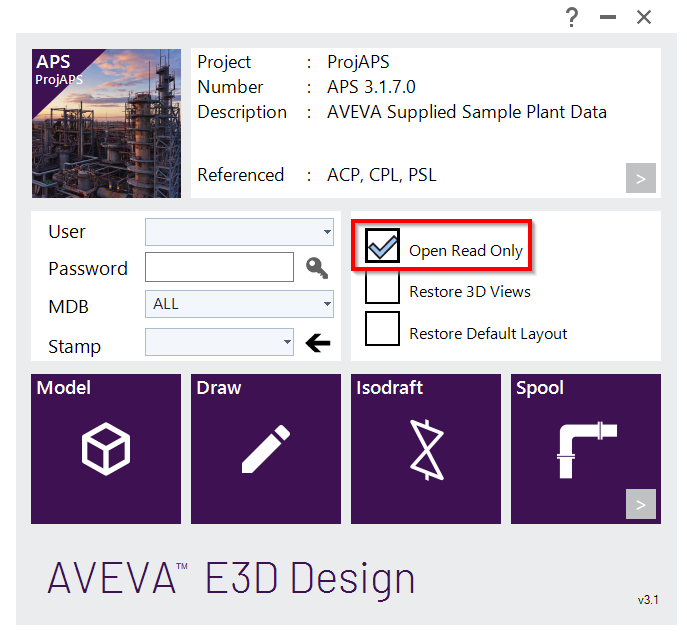Open the Draw module tile
This screenshot has height=636, width=687.
(x=266, y=449)
